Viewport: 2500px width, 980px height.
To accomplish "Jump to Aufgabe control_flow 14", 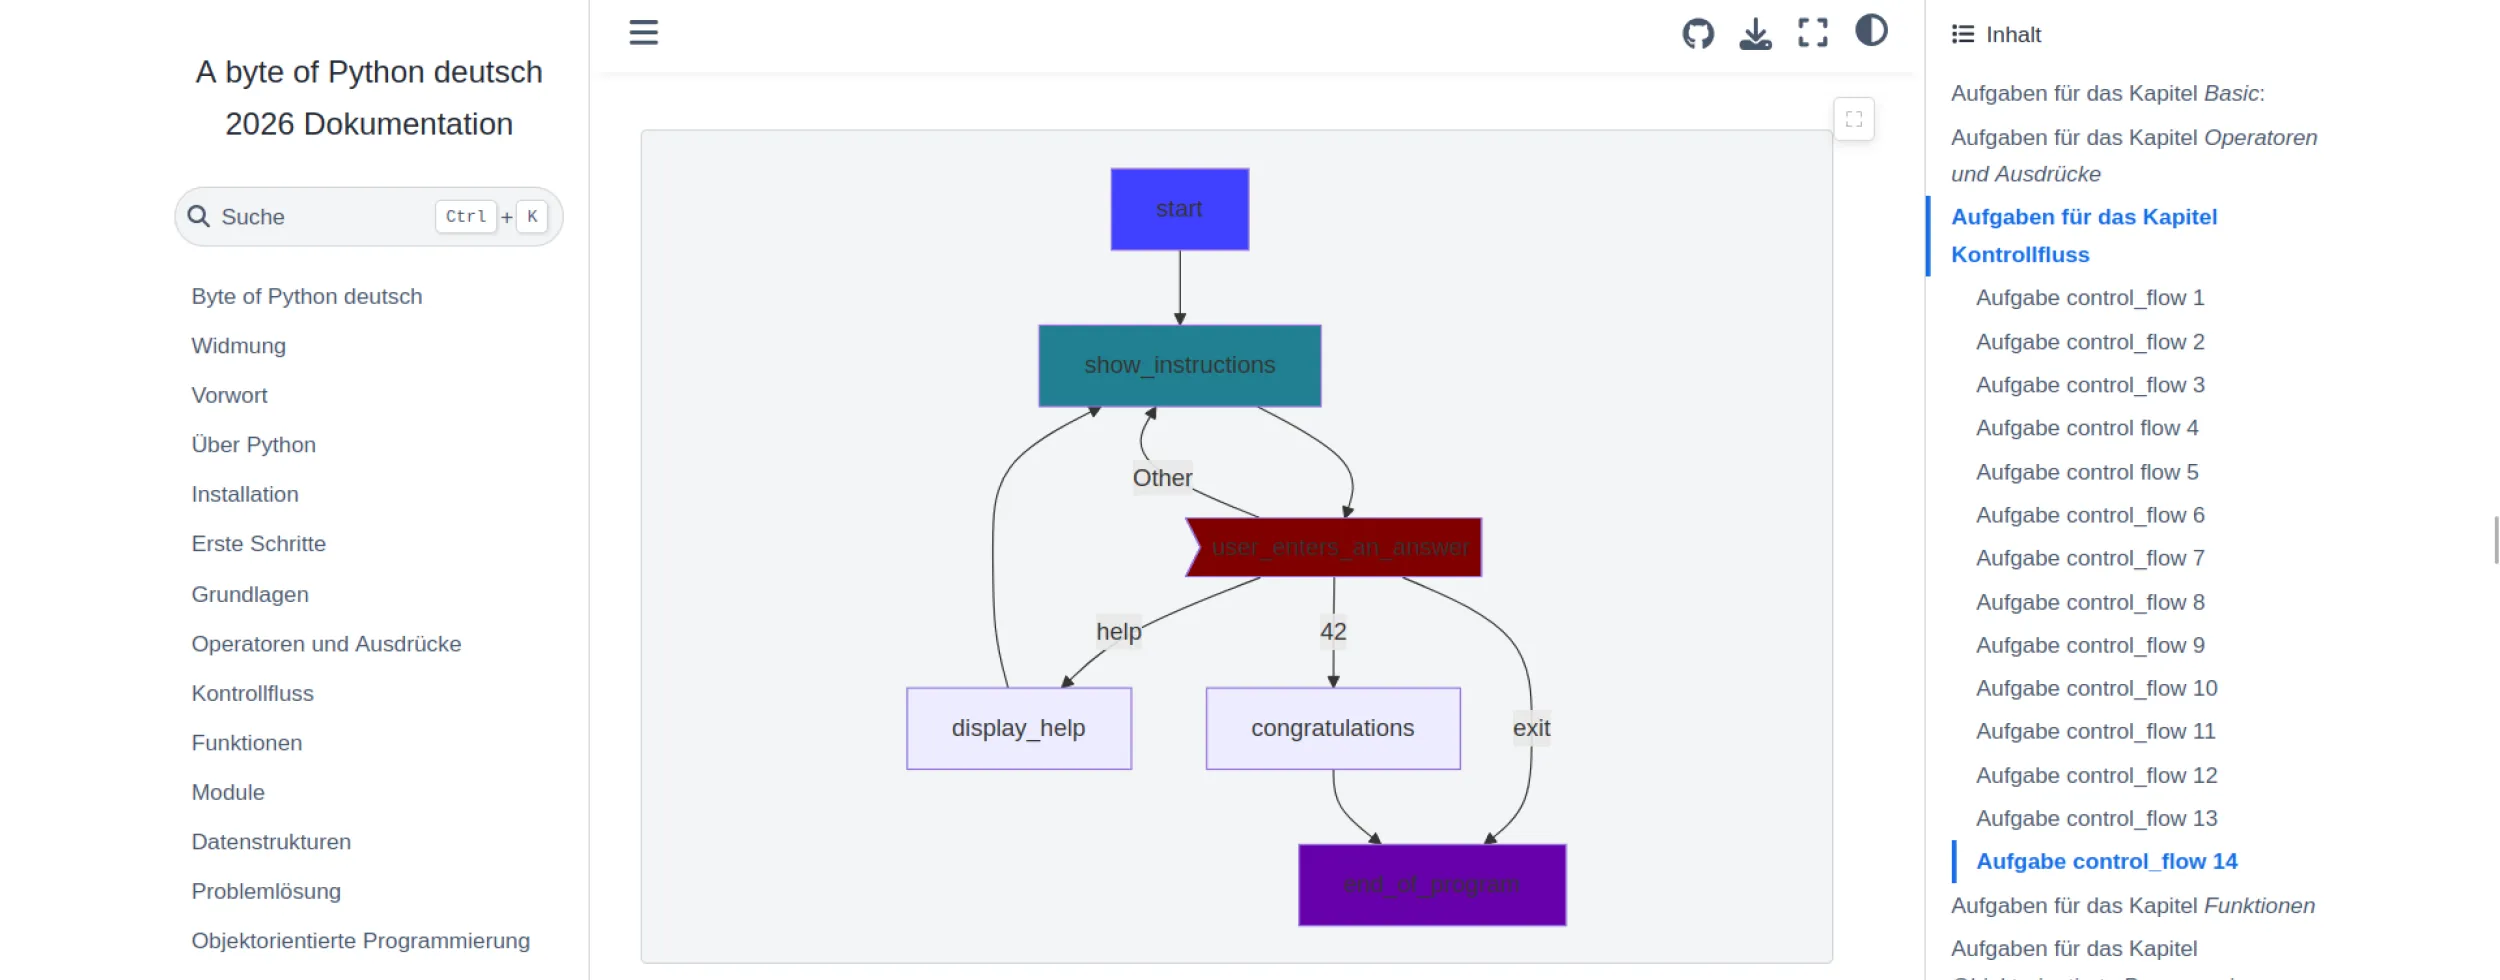I will [x=2107, y=860].
